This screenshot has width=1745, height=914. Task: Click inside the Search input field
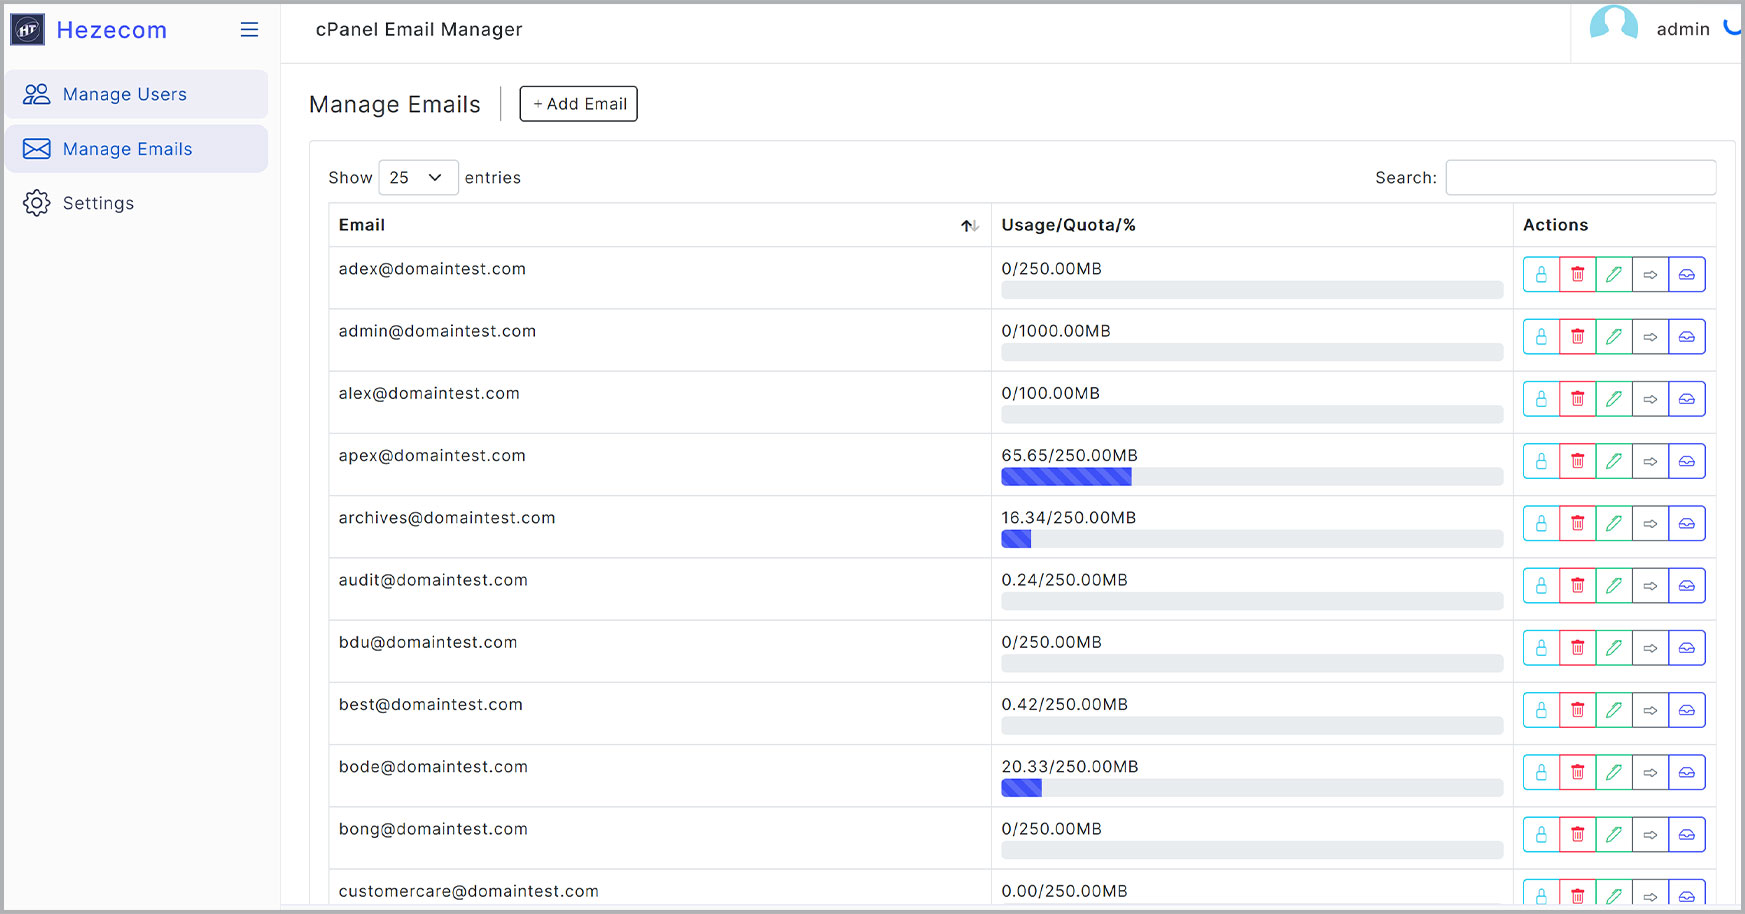[1581, 178]
